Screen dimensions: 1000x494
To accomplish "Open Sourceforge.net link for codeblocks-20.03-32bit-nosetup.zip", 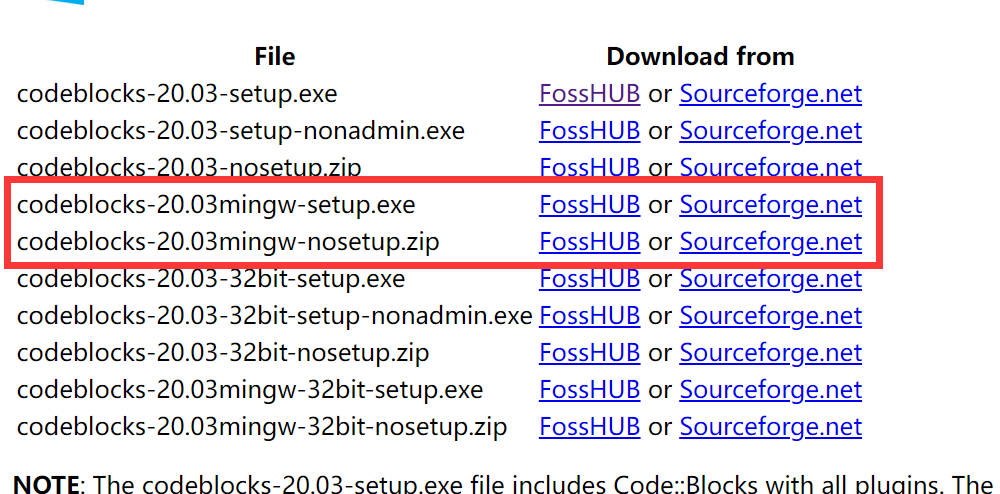I will [x=770, y=352].
